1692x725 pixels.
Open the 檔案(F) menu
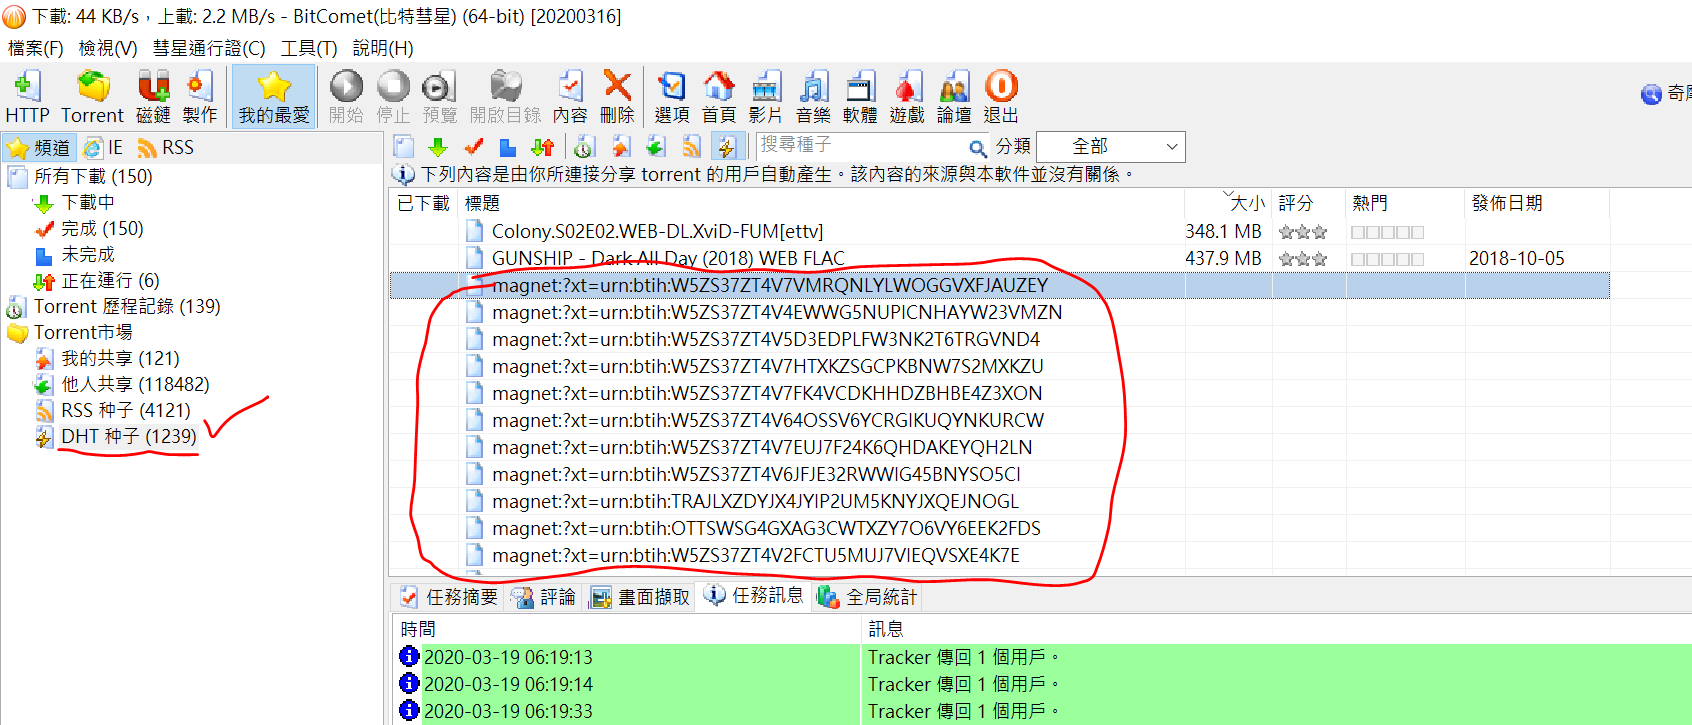click(36, 48)
